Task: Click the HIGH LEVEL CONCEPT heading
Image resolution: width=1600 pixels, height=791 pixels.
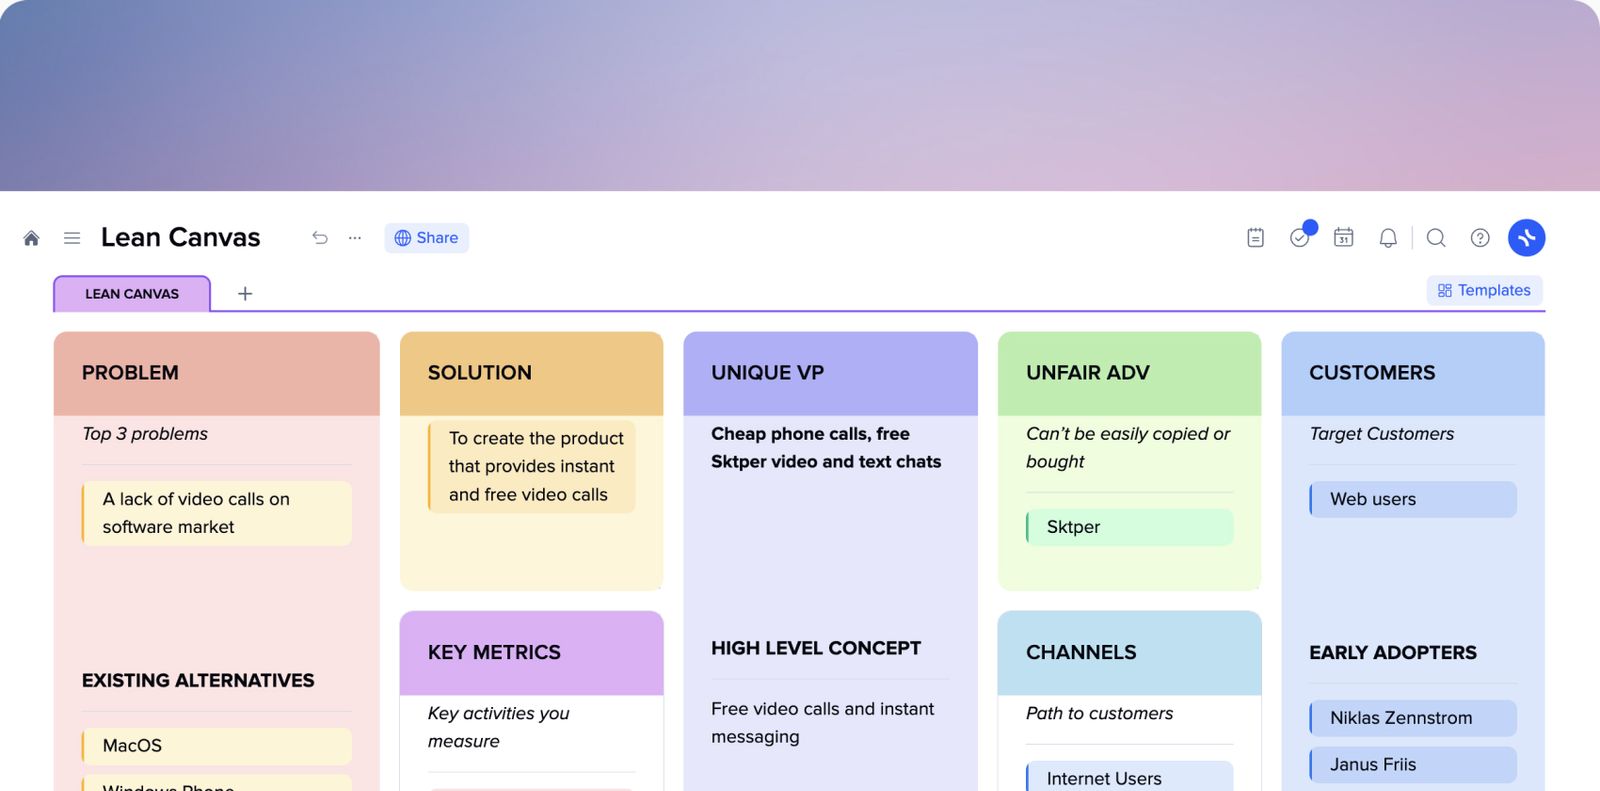Action: [x=816, y=648]
